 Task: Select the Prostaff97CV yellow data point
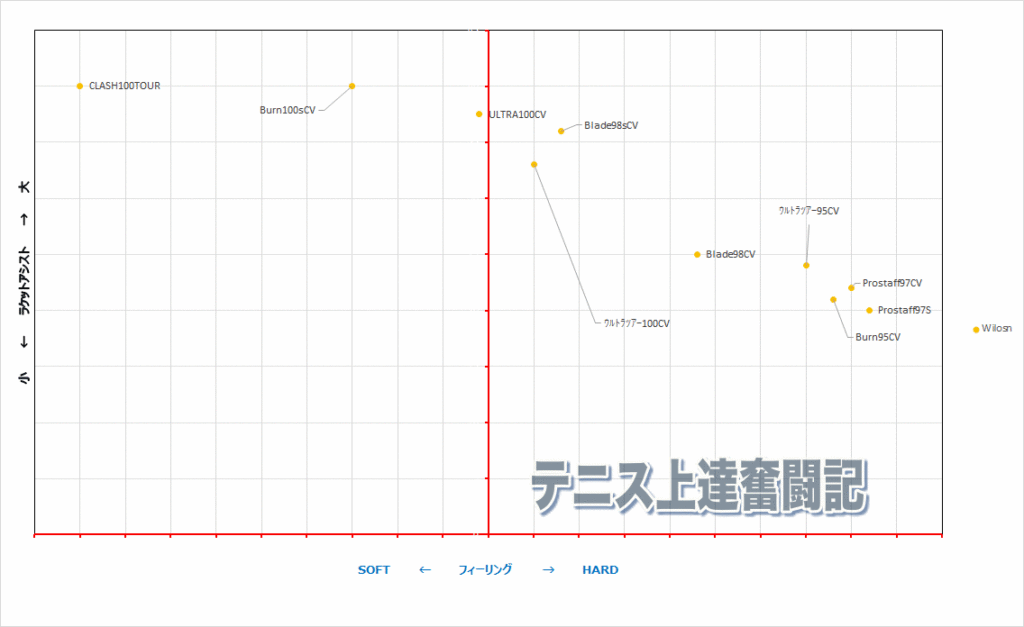(x=852, y=288)
